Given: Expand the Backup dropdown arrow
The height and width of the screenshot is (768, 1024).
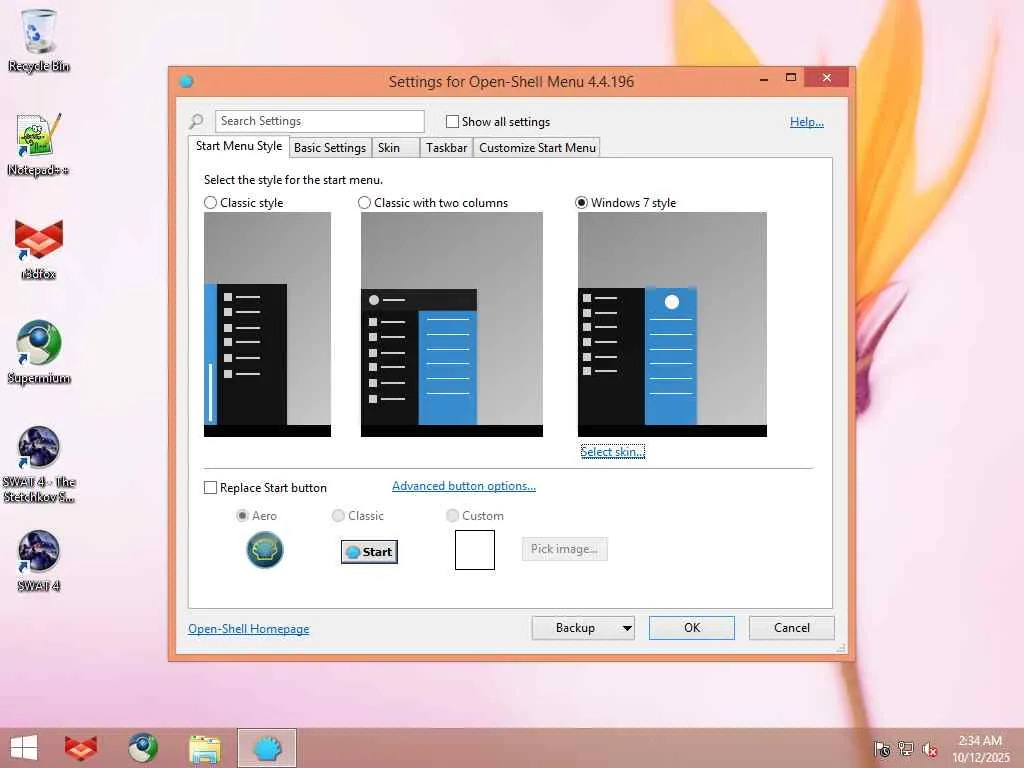Looking at the screenshot, I should (x=626, y=628).
